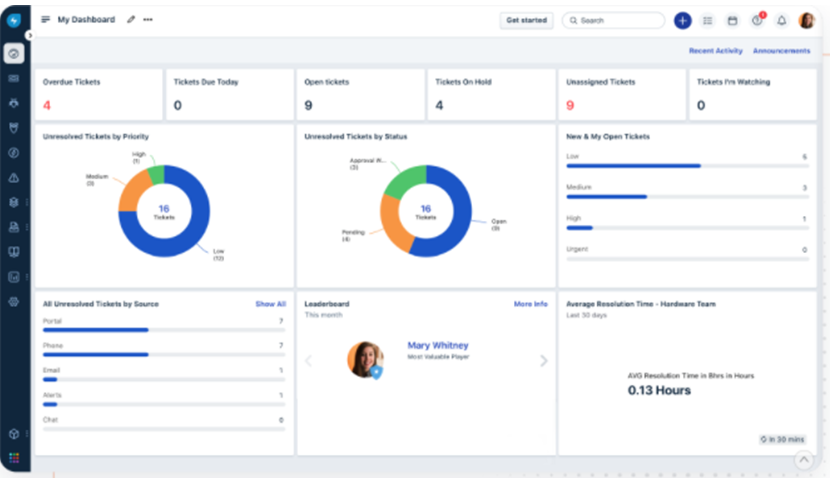Click the pencil icon to edit My Dashboard
The image size is (830, 478).
[131, 20]
